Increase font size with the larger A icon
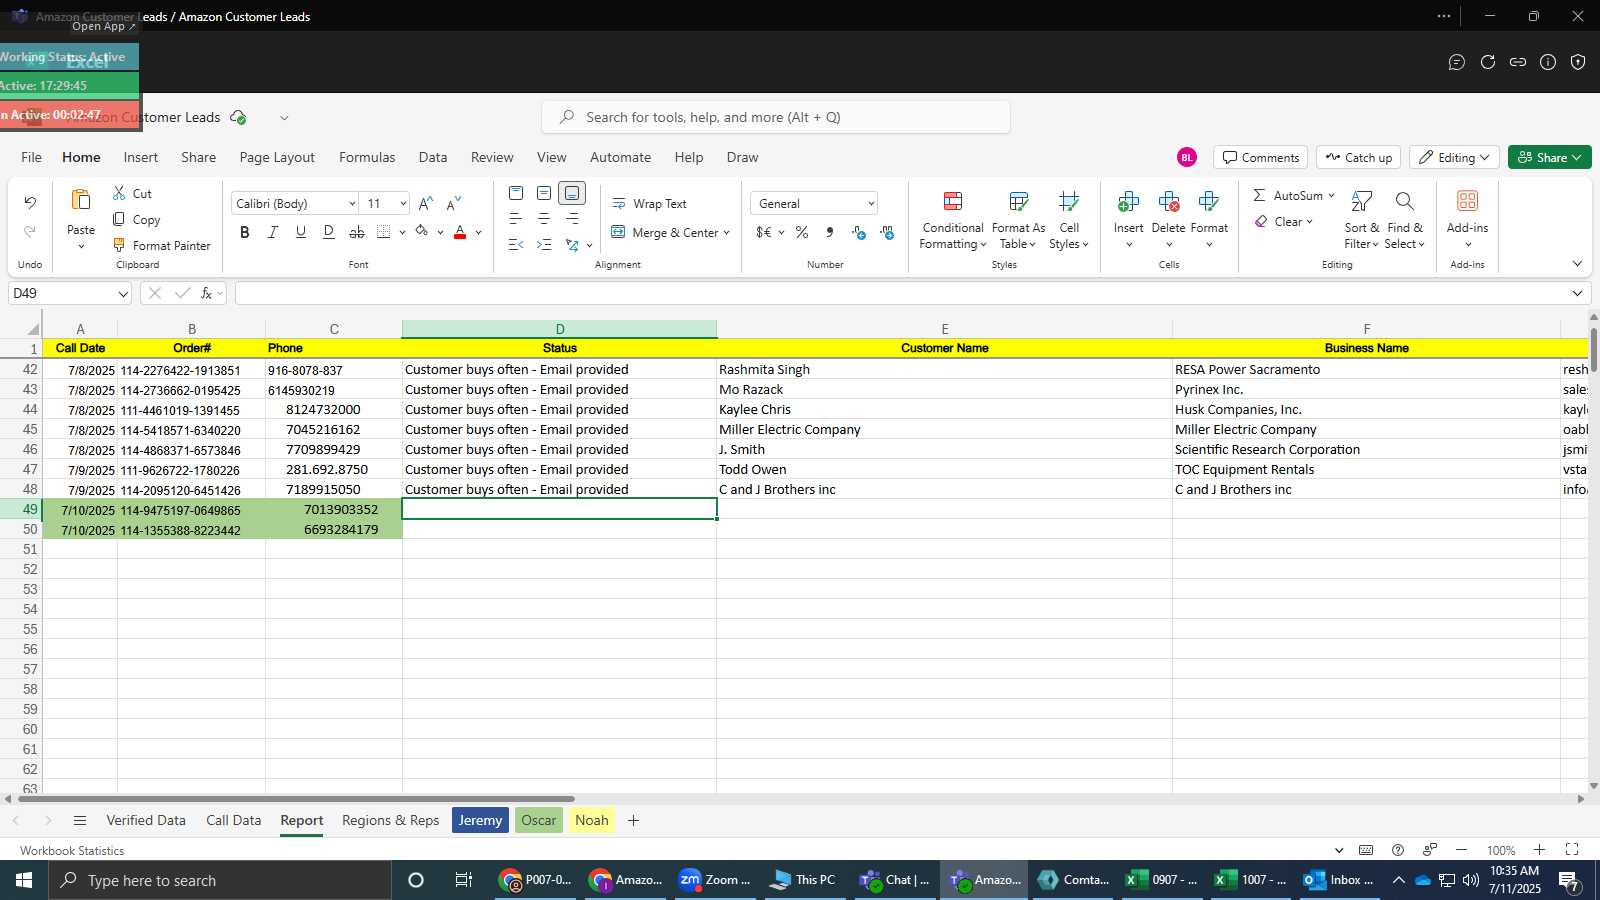 (x=426, y=203)
